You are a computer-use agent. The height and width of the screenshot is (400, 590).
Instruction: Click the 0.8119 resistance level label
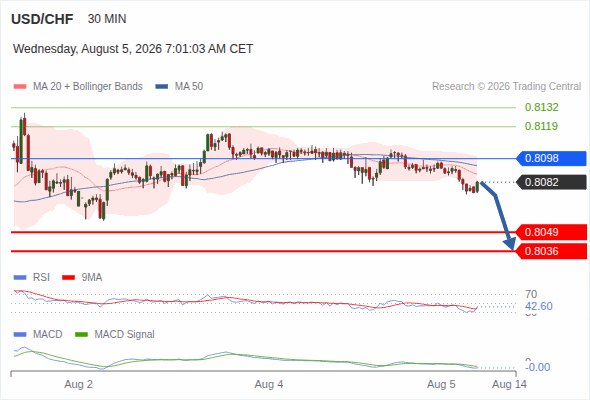[x=541, y=126]
